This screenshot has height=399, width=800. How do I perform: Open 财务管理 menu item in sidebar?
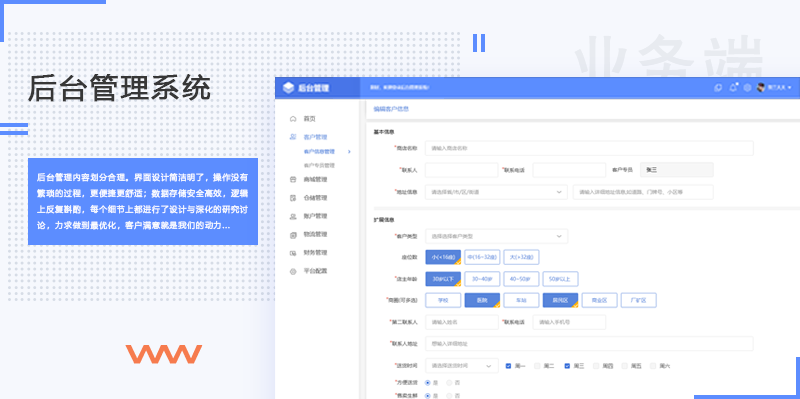pyautogui.click(x=315, y=253)
